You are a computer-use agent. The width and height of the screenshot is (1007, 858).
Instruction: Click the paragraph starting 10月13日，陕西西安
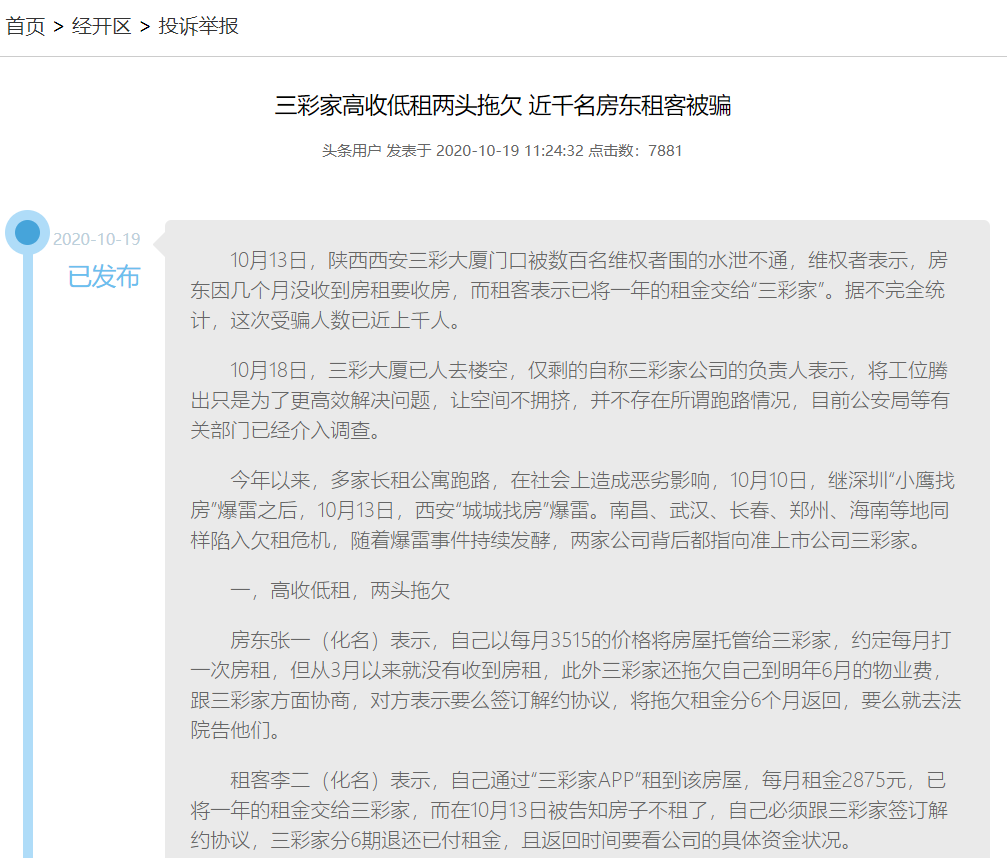click(569, 290)
